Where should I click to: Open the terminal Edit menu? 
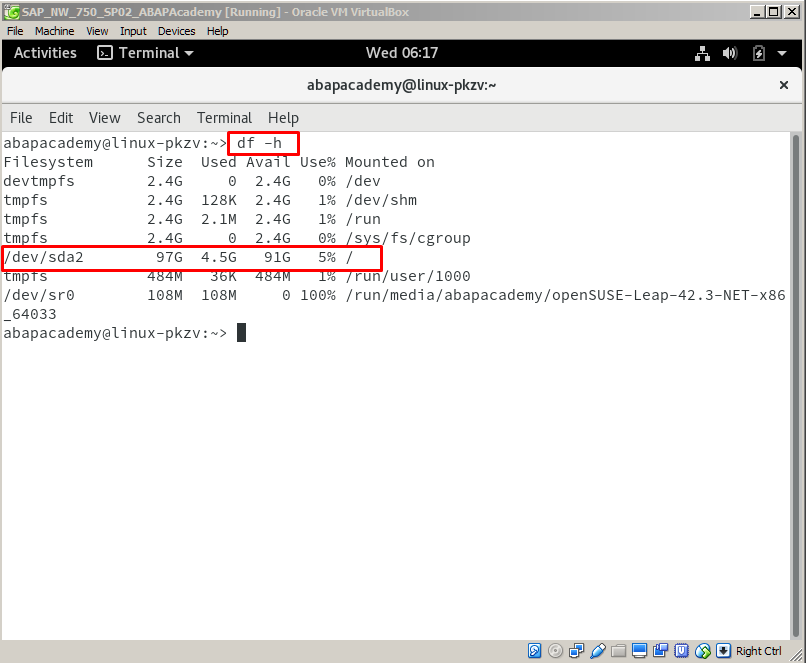[x=61, y=118]
